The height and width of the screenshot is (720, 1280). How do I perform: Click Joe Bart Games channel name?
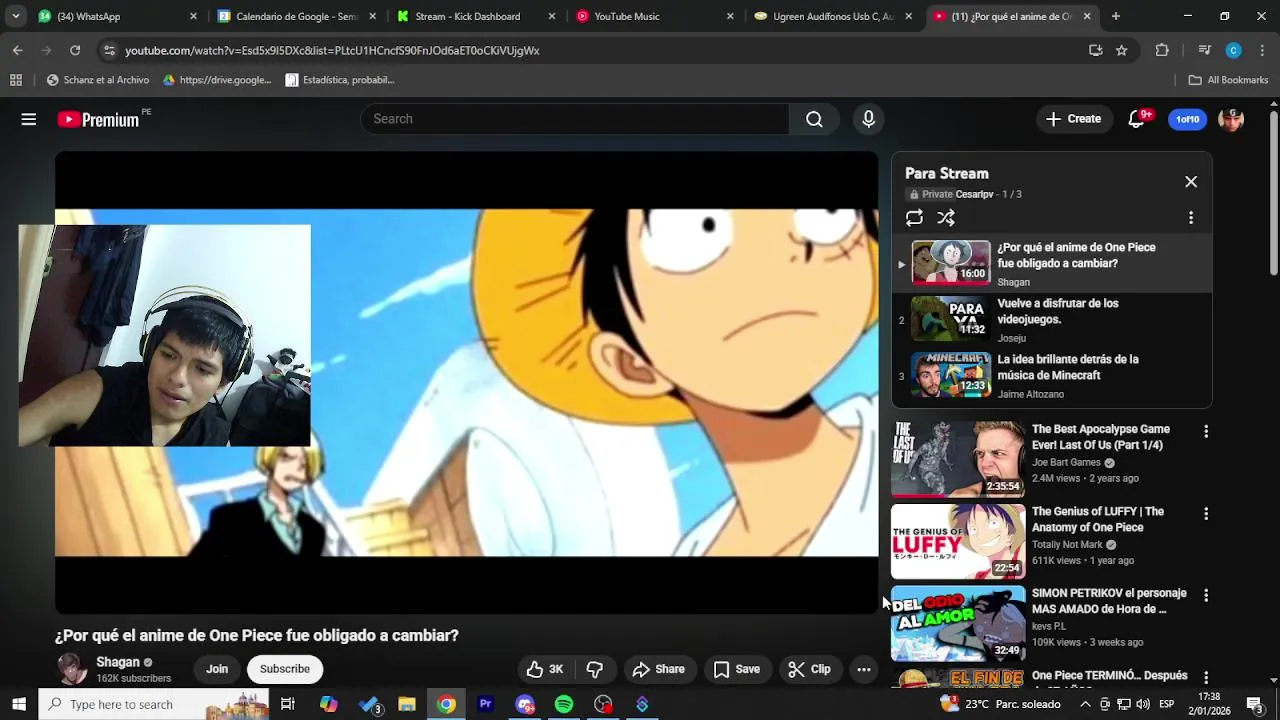point(1066,463)
